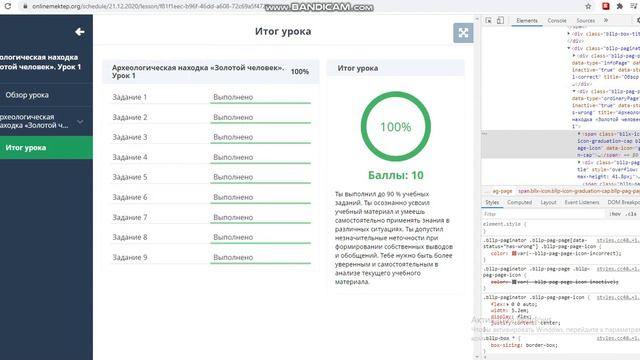640x360 pixels.
Task: Click the element.style rule in Styles
Action: (x=504, y=224)
